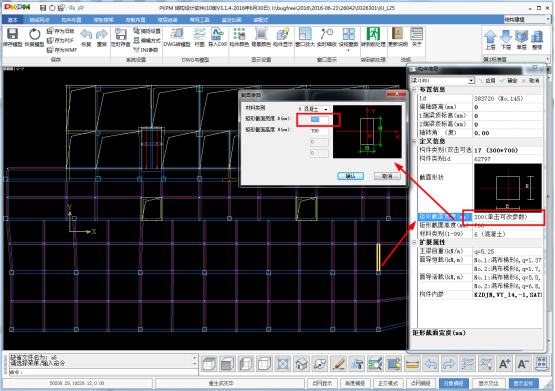
Task: Click the house-shaped view icon in bottom toolbar
Action: pos(301,363)
